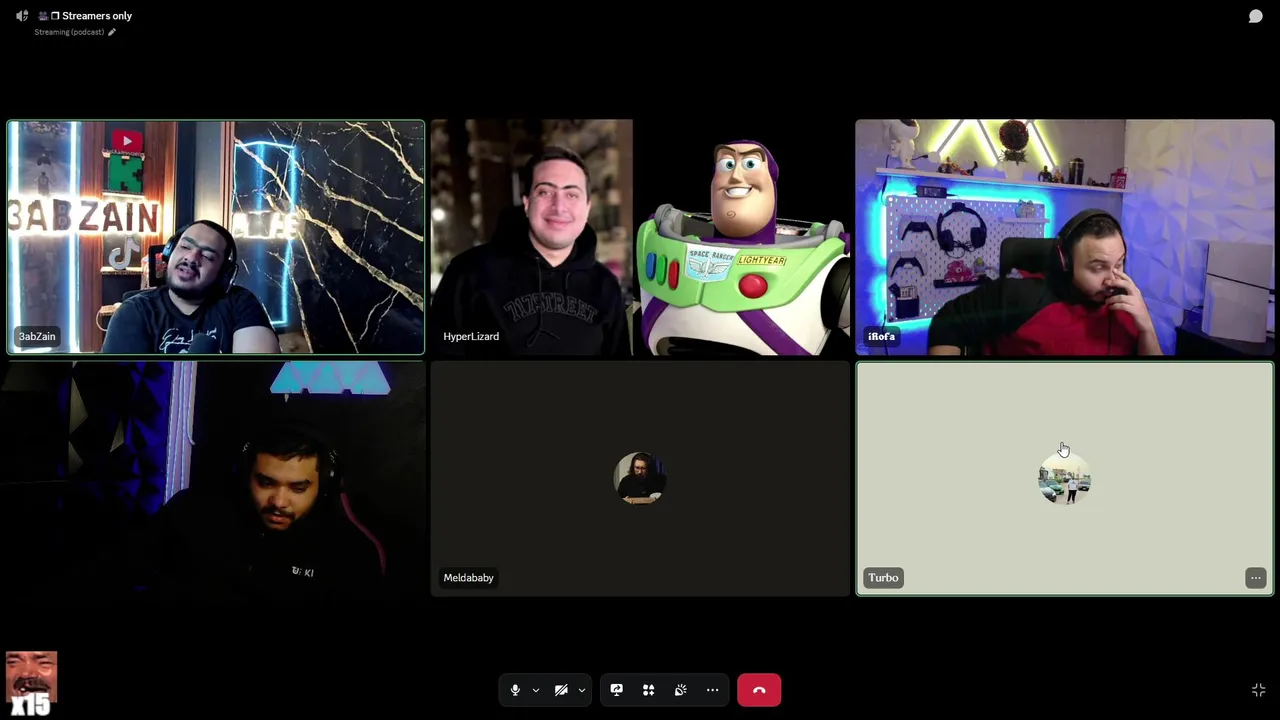Click the x15 emoji overlay

31,684
